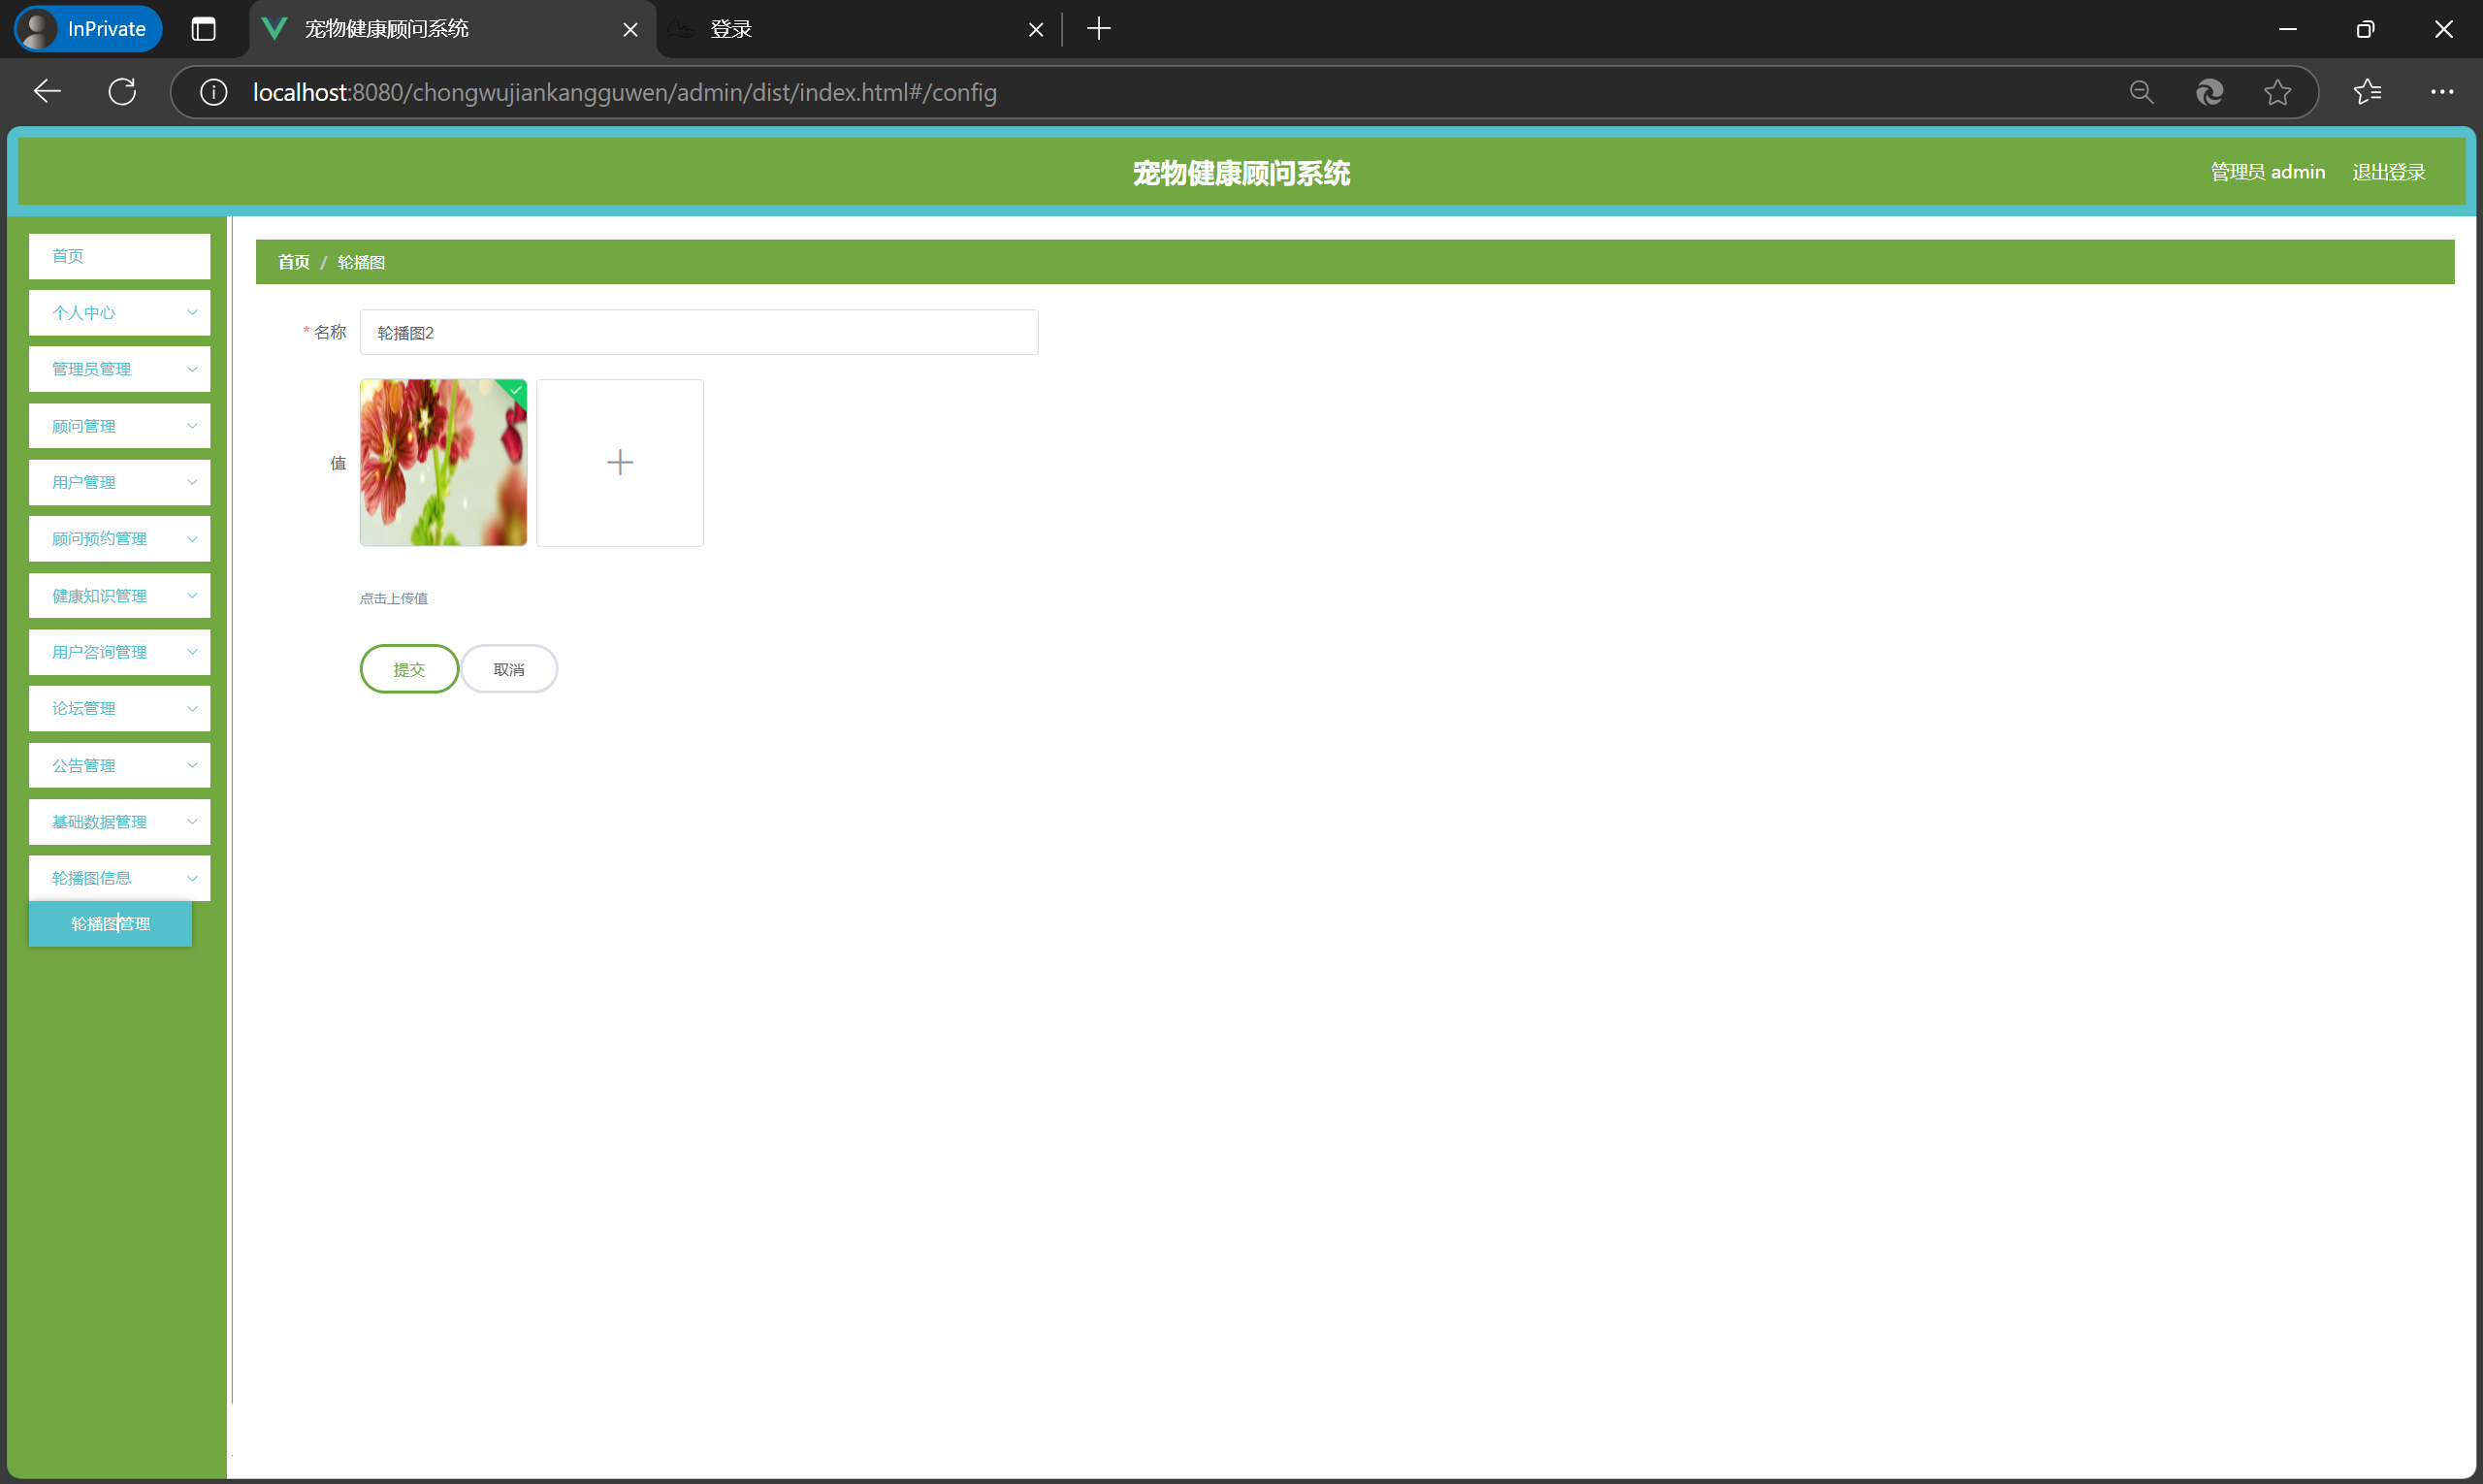Click the back arrow icon
2483x1484 pixels.
tap(47, 92)
